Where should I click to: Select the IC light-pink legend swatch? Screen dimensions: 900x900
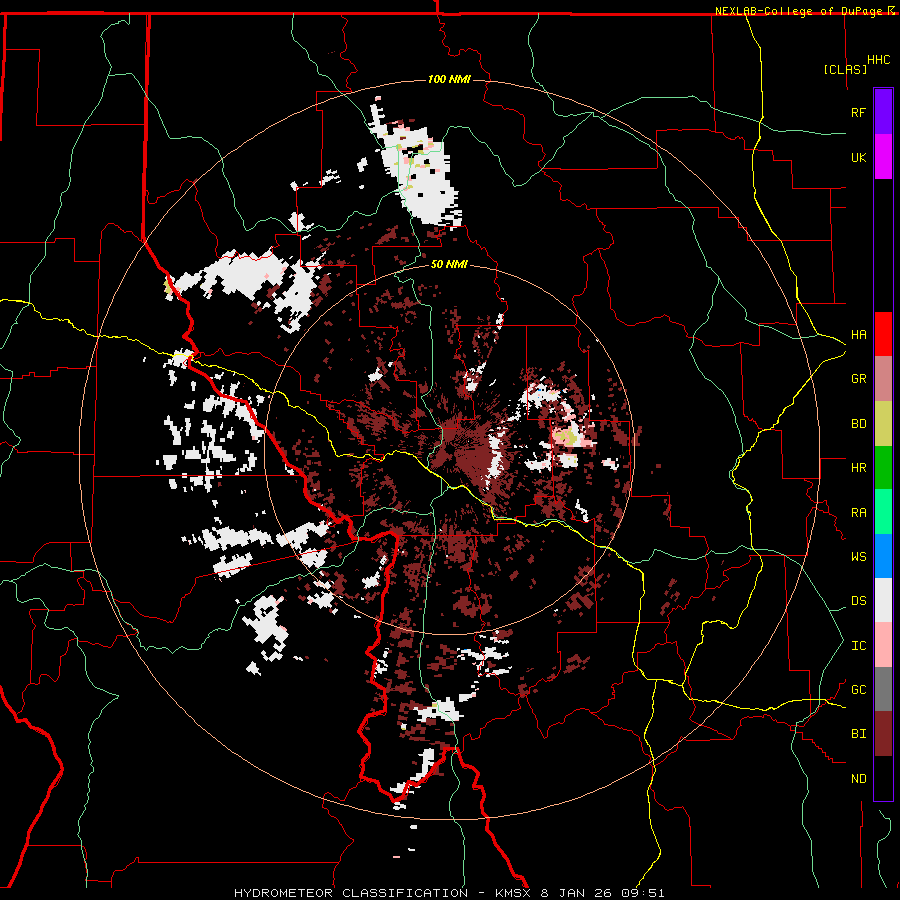click(x=883, y=645)
